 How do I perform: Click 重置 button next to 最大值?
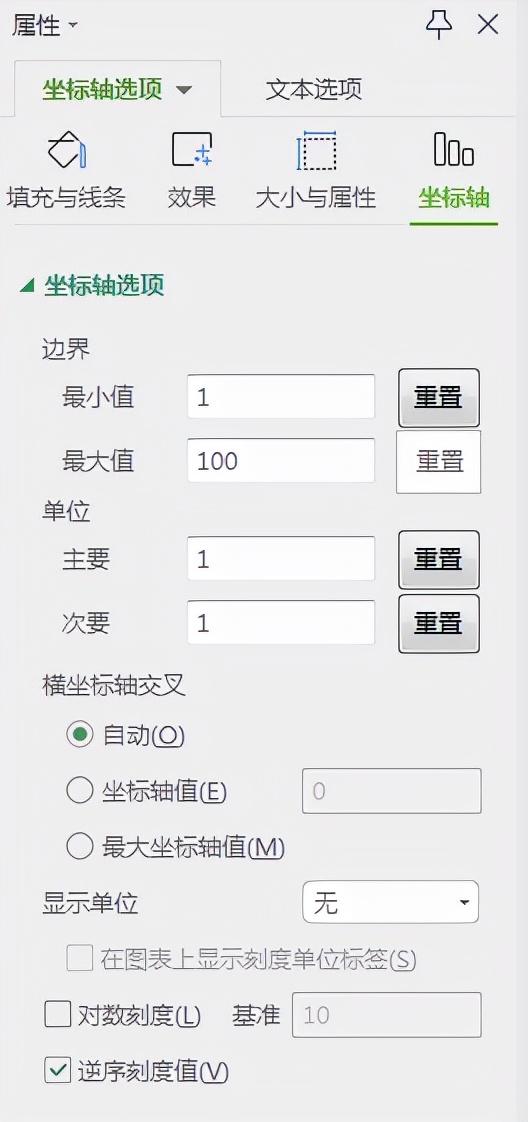point(439,462)
